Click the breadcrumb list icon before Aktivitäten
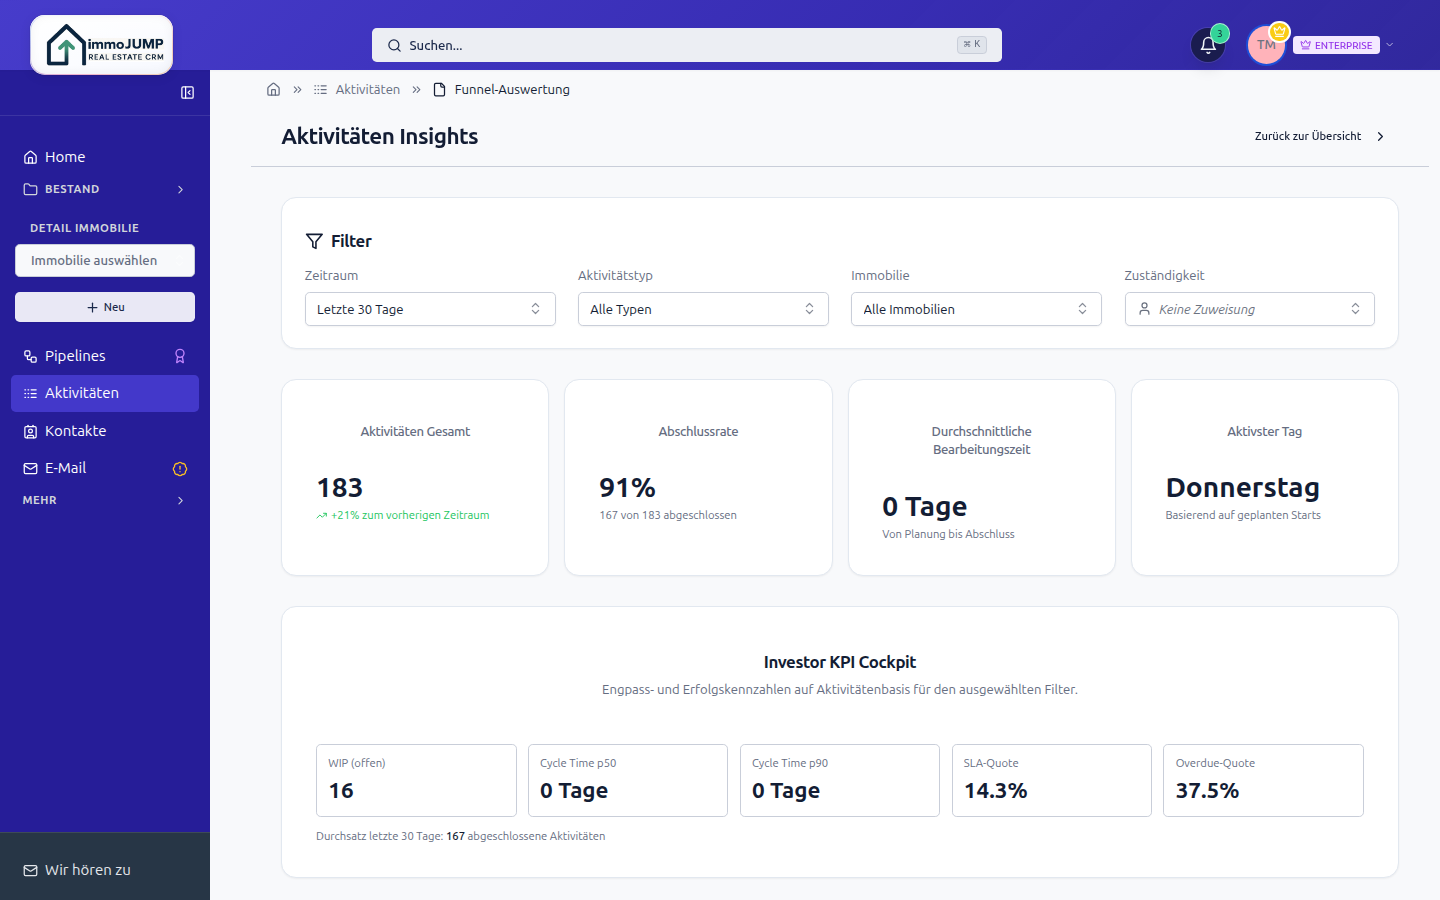1440x900 pixels. 320,89
